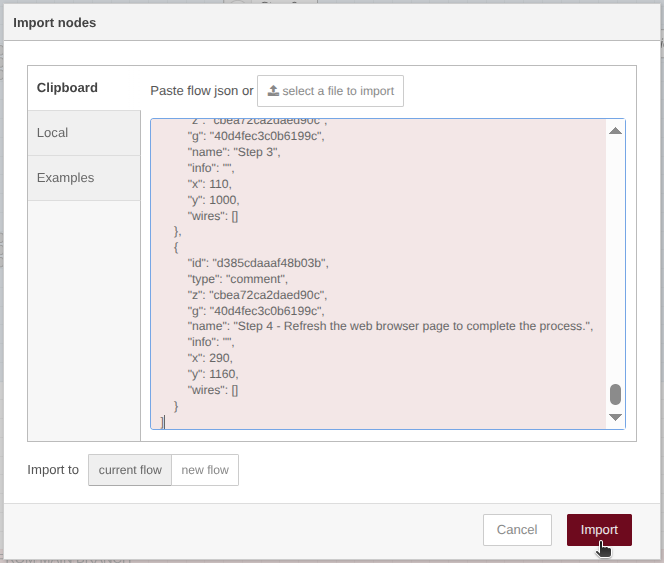The height and width of the screenshot is (563, 664).
Task: Cancel the import dialog
Action: pos(517,530)
